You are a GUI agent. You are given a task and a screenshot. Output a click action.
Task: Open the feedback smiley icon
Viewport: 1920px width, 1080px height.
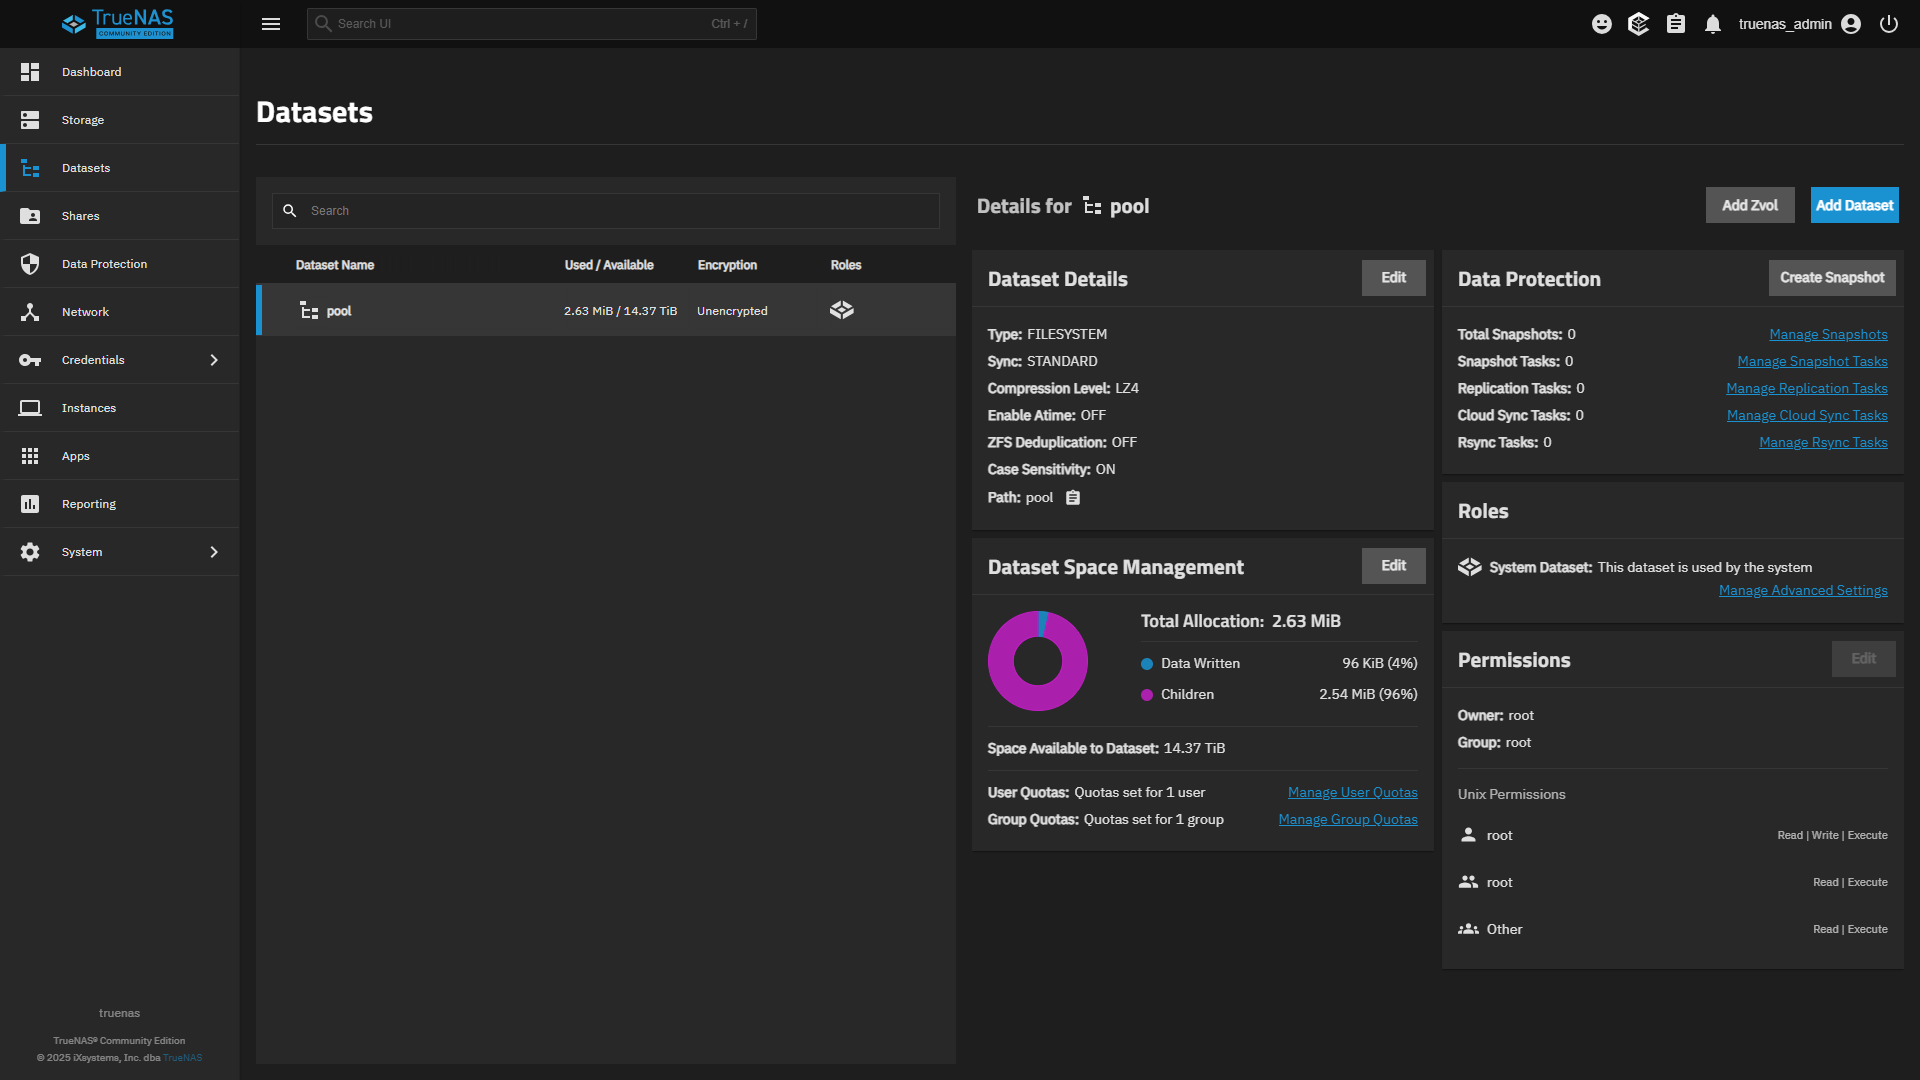pyautogui.click(x=1602, y=24)
